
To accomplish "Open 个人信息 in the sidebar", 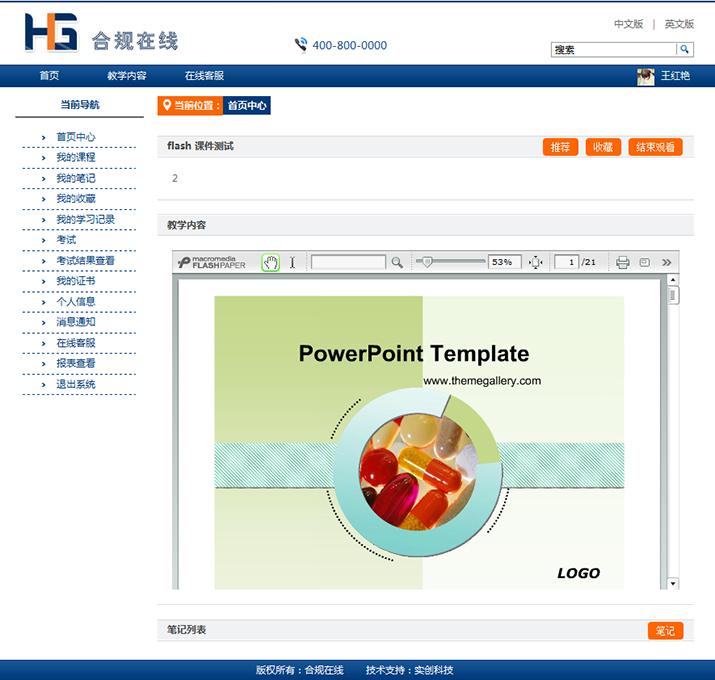I will (x=76, y=301).
